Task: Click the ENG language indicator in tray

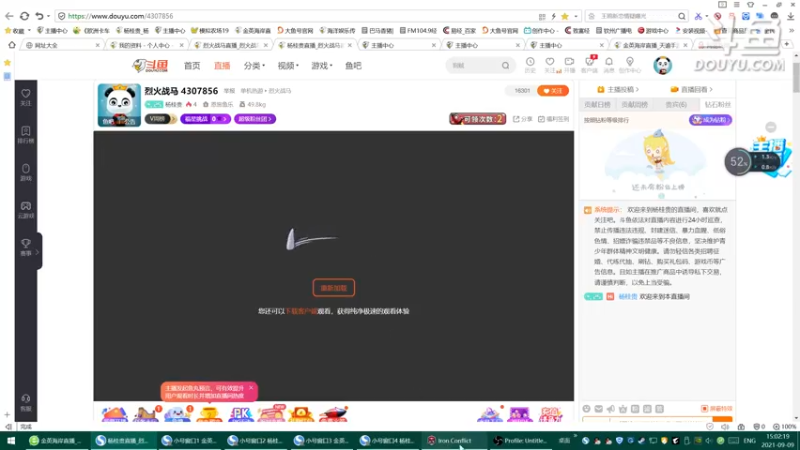Action: point(749,440)
